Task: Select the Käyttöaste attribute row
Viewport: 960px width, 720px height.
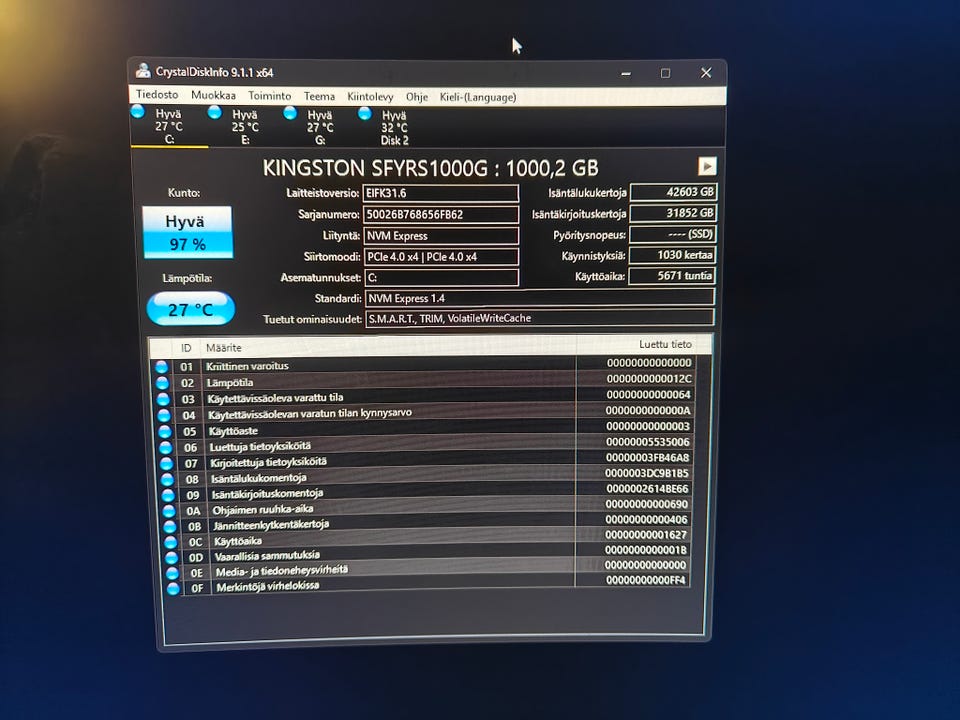Action: click(425, 429)
